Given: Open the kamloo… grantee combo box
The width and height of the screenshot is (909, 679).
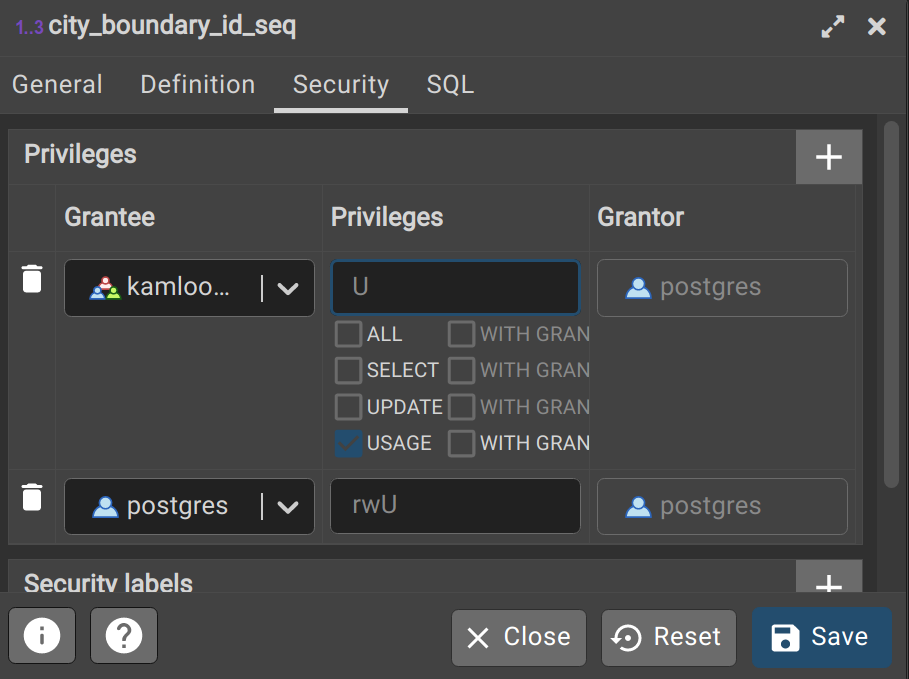Looking at the screenshot, I should pos(189,288).
